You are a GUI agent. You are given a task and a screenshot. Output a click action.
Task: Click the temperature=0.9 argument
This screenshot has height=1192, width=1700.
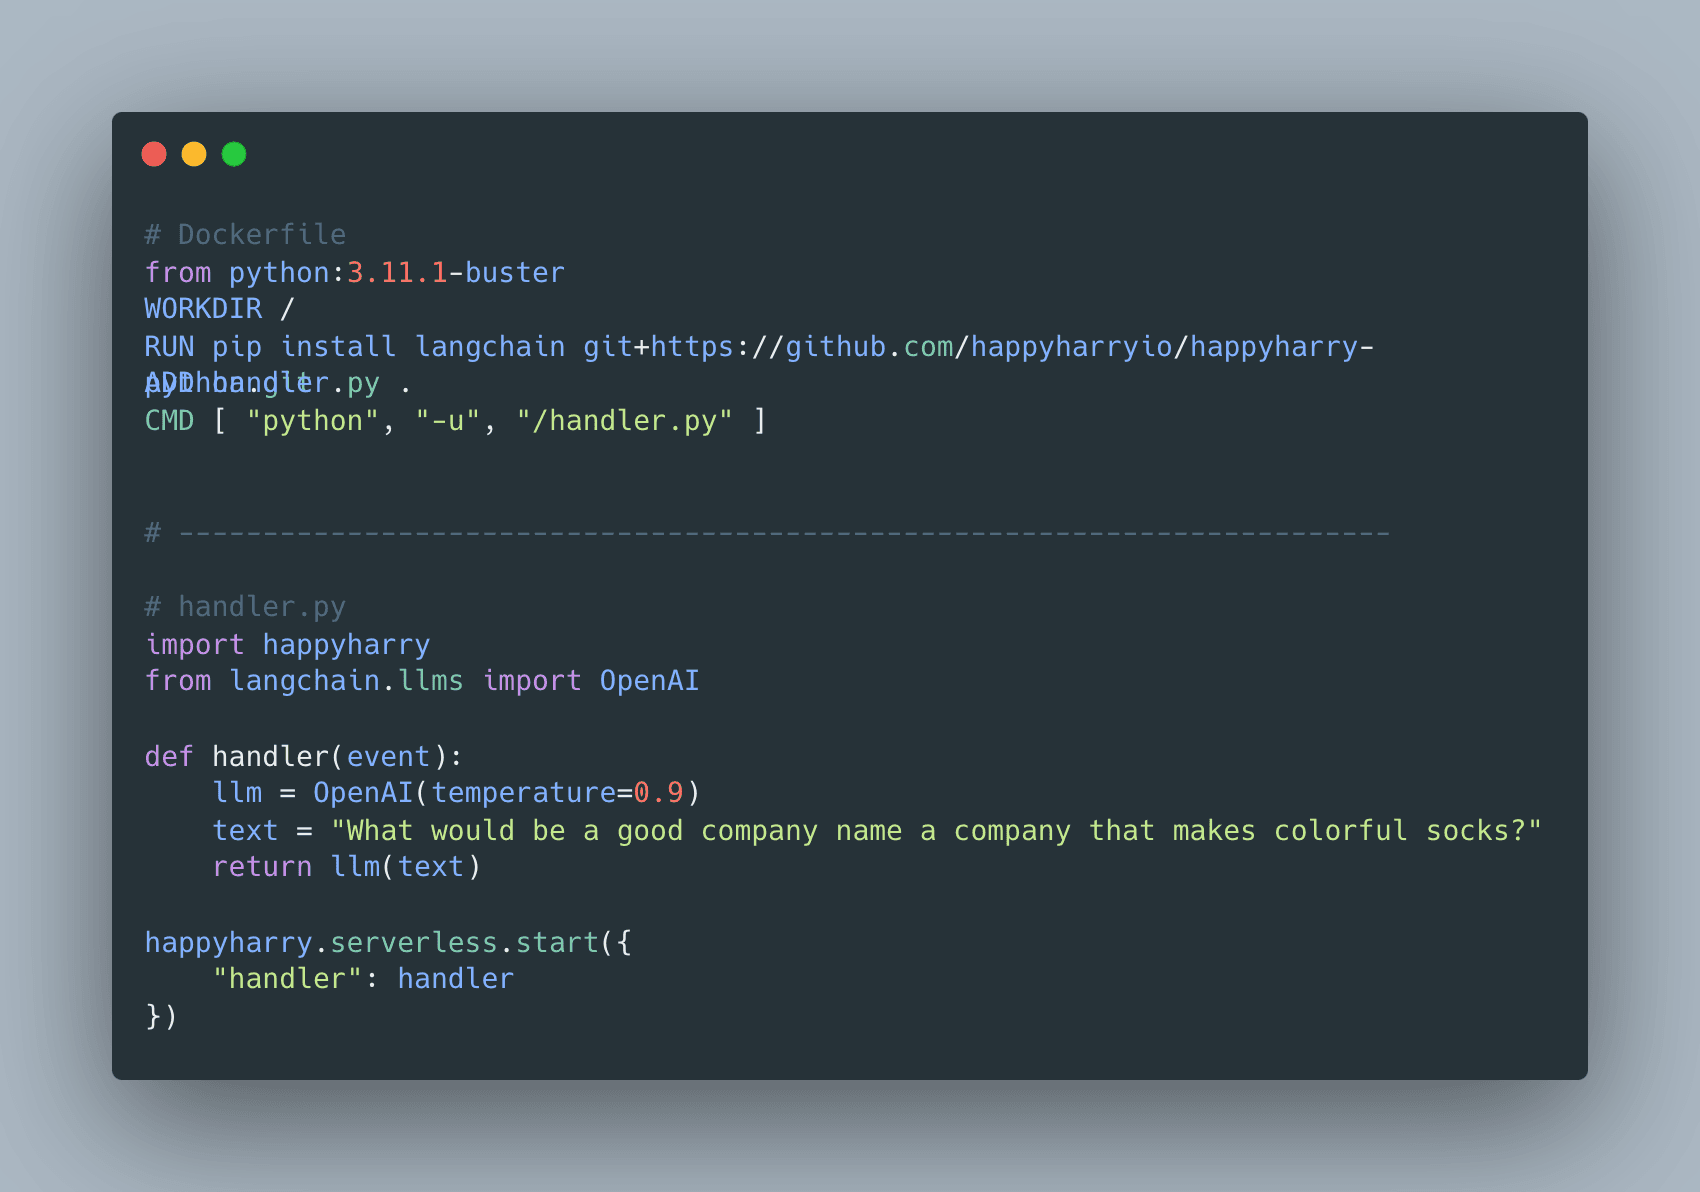coord(558,793)
